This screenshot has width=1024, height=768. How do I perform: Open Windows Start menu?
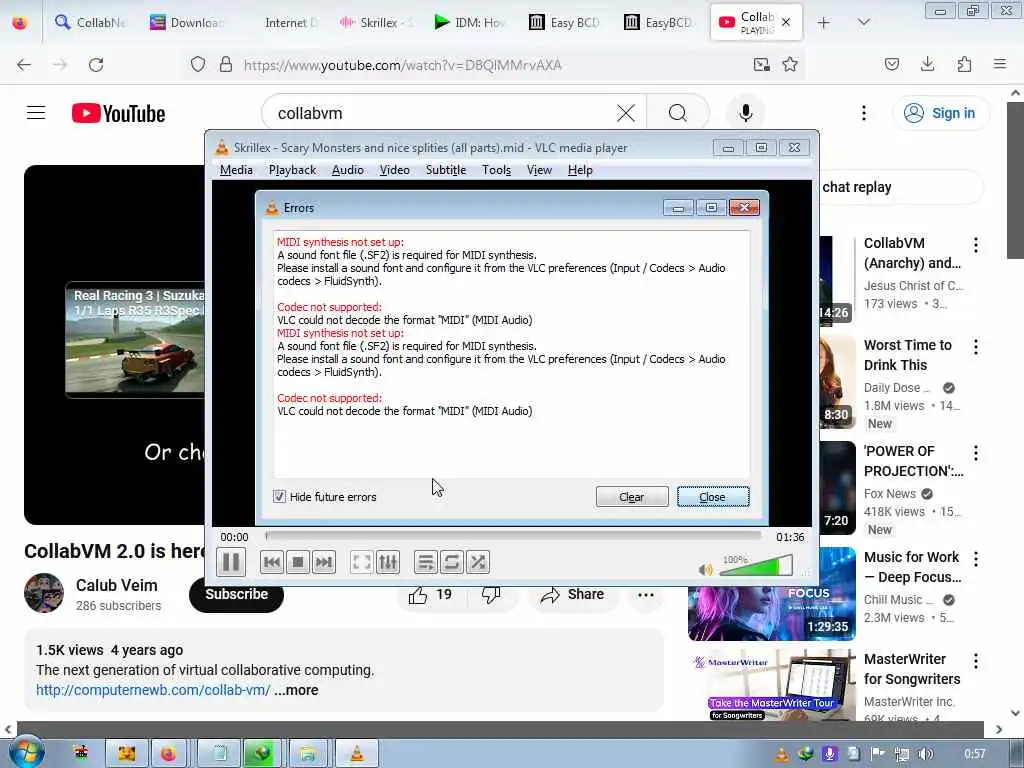point(25,752)
